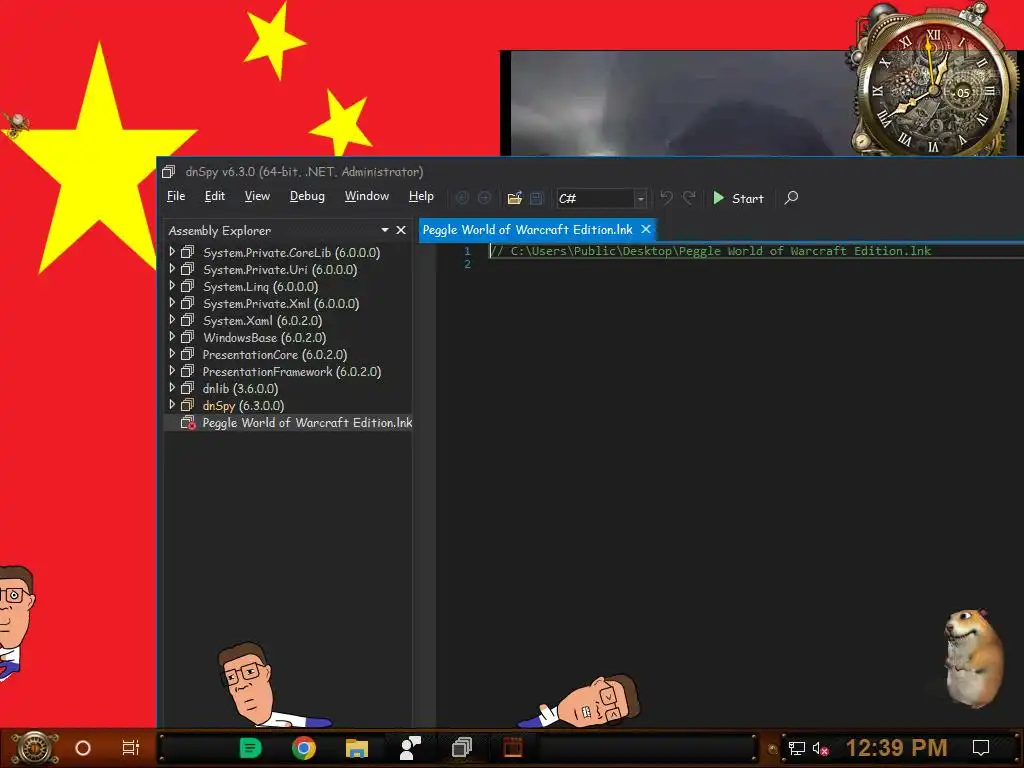Expand the System.Linq node
The height and width of the screenshot is (768, 1024).
[x=172, y=285]
